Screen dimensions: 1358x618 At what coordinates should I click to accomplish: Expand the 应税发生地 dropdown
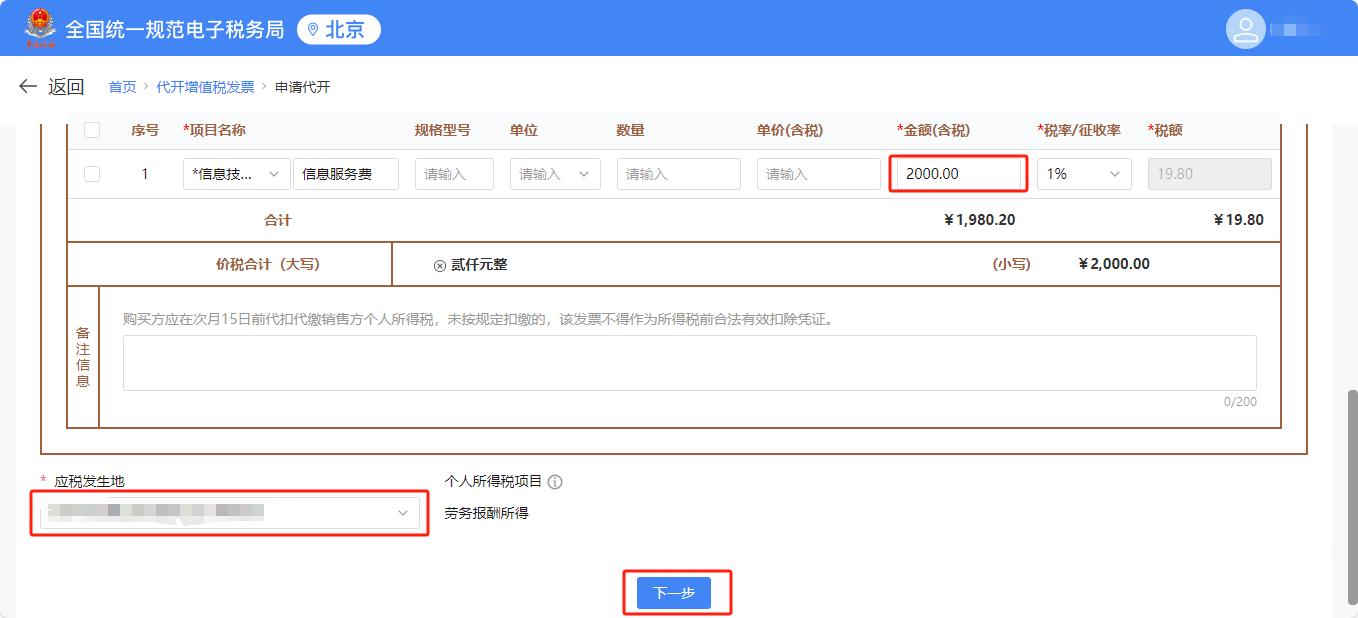tap(230, 513)
